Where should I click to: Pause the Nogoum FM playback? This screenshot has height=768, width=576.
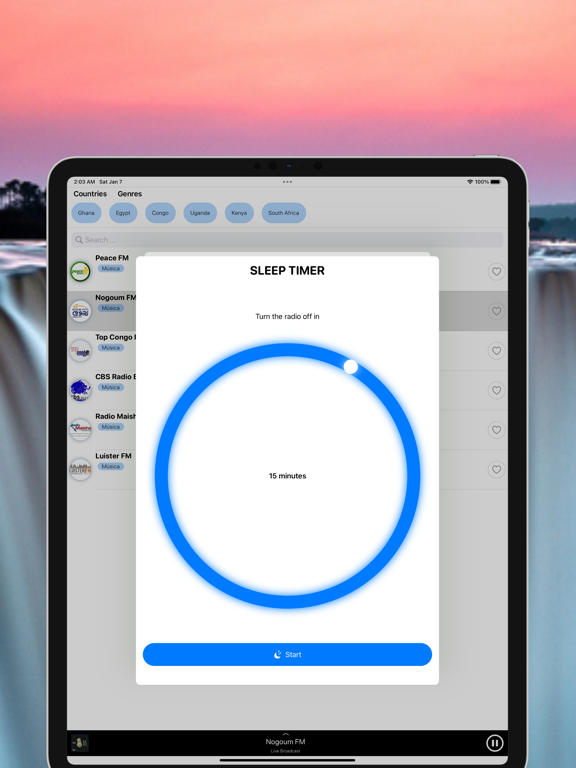(x=495, y=743)
